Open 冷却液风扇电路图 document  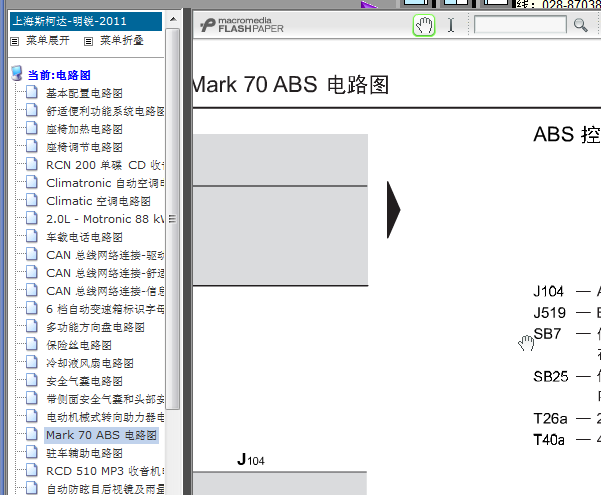coord(90,363)
